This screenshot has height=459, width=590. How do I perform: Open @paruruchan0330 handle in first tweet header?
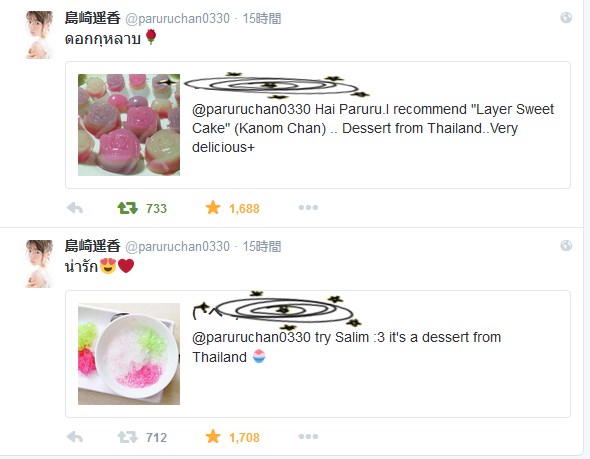point(177,18)
